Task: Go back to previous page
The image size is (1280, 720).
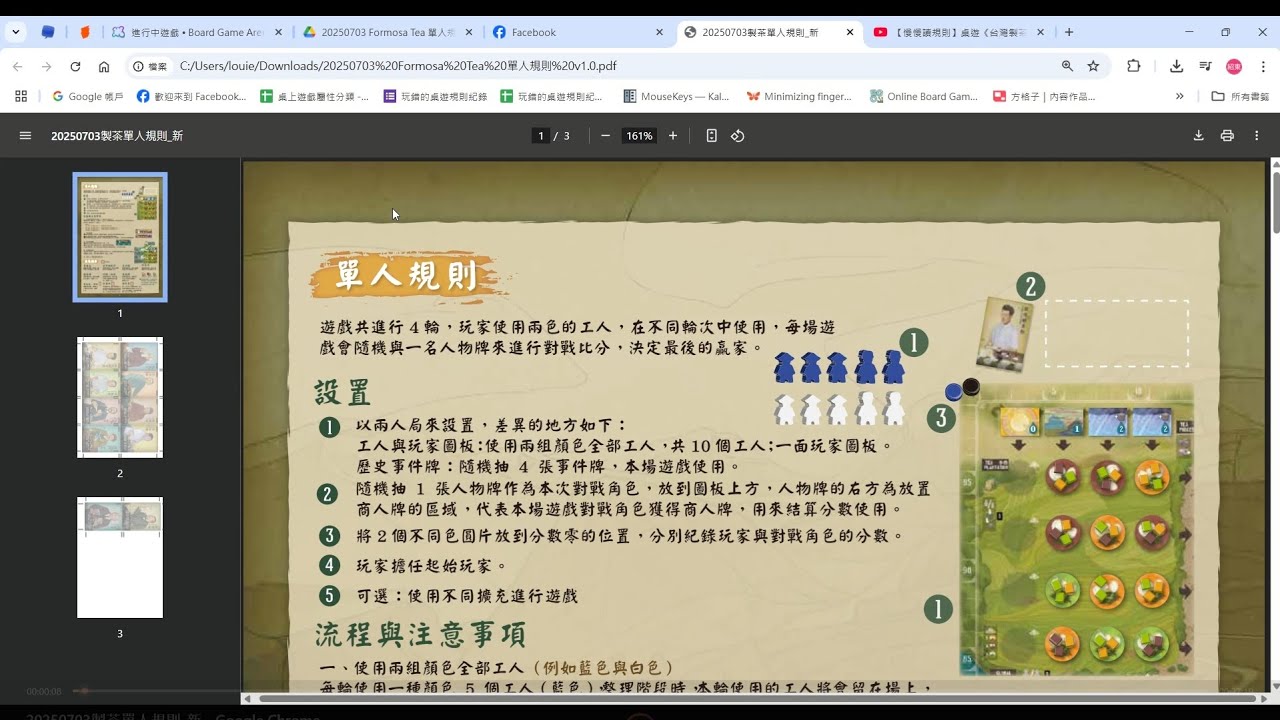Action: pyautogui.click(x=17, y=66)
